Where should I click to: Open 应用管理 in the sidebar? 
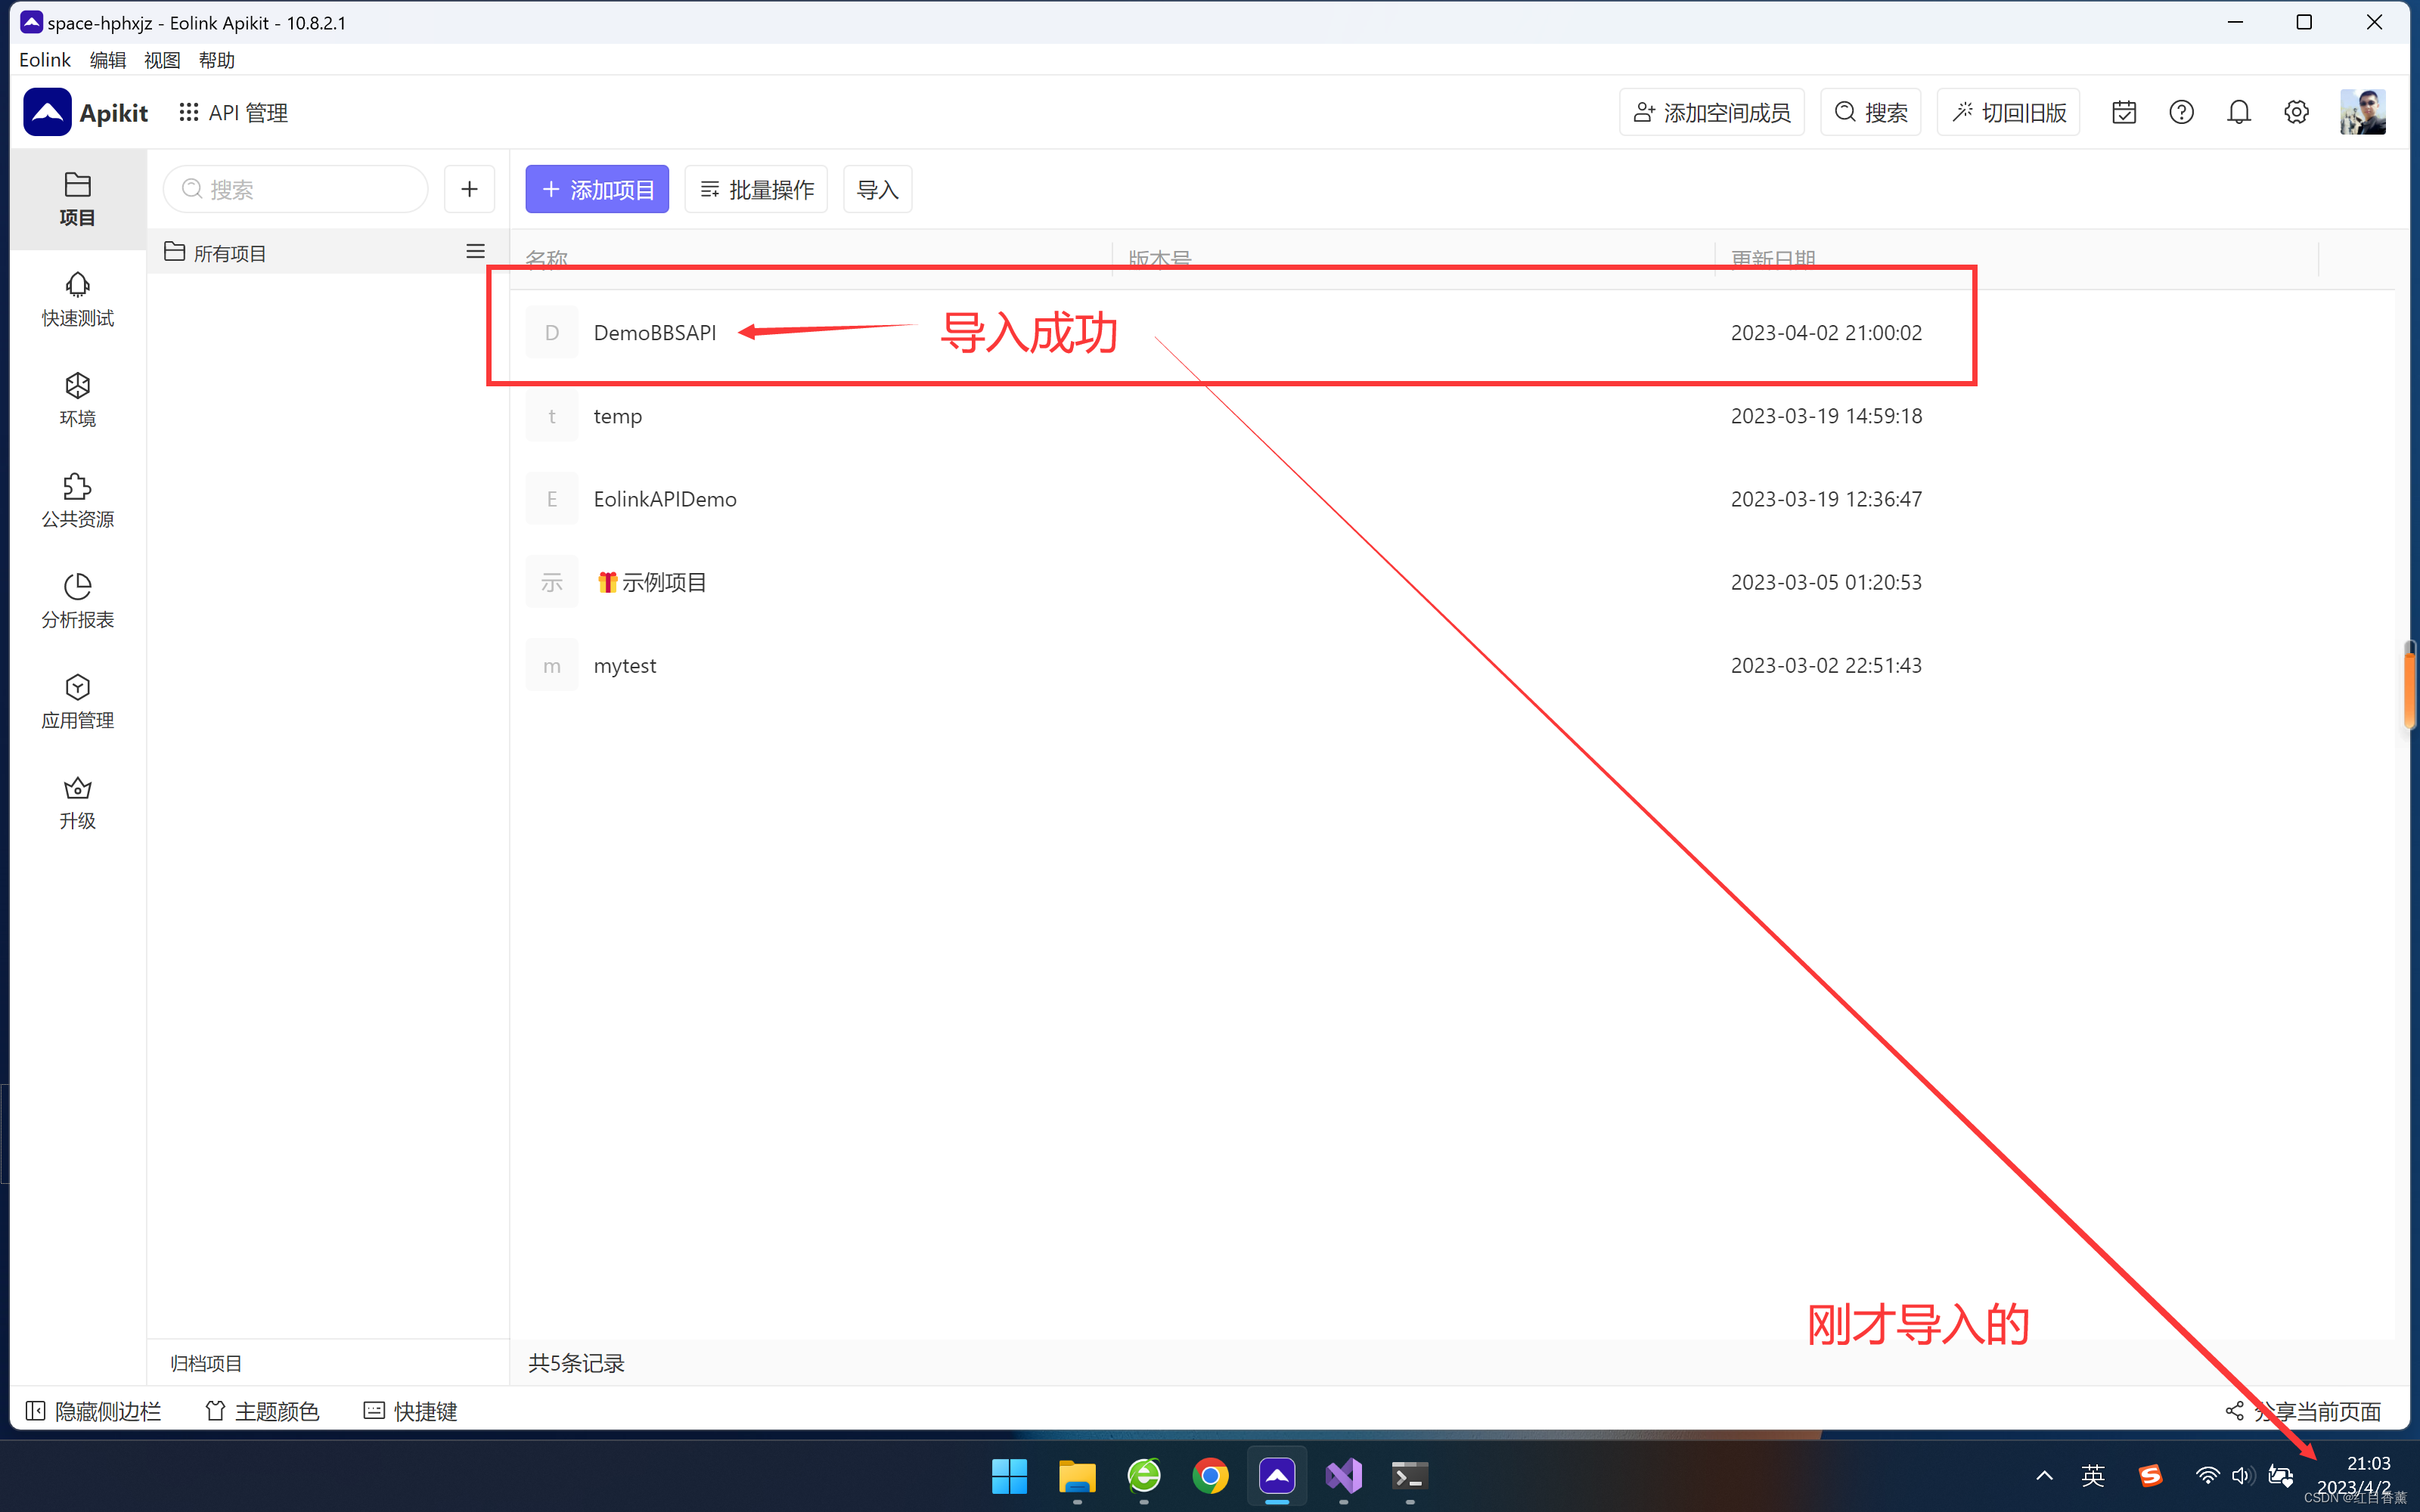77,701
